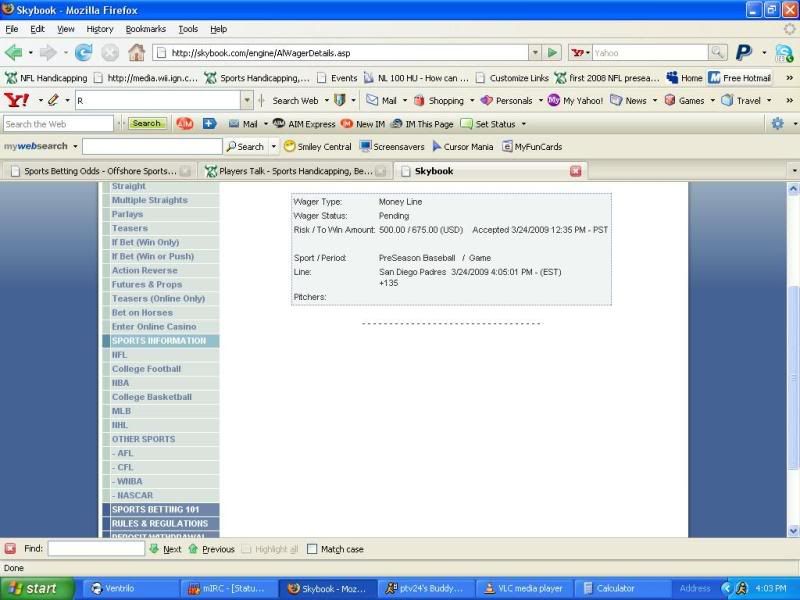Open the PayPal toolbar icon
The image size is (800, 600).
point(744,53)
